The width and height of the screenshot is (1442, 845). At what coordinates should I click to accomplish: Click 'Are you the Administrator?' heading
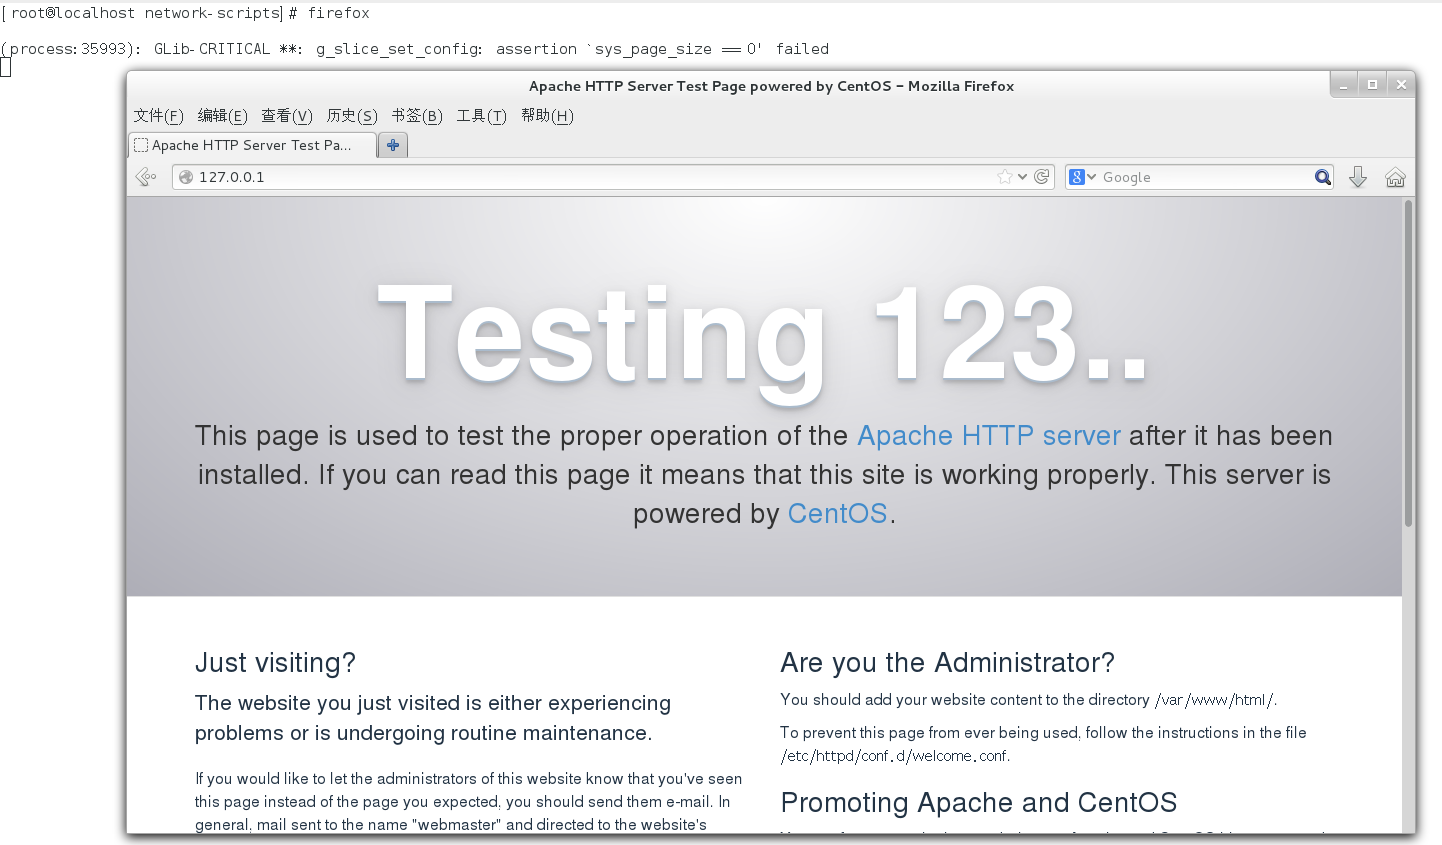click(947, 663)
